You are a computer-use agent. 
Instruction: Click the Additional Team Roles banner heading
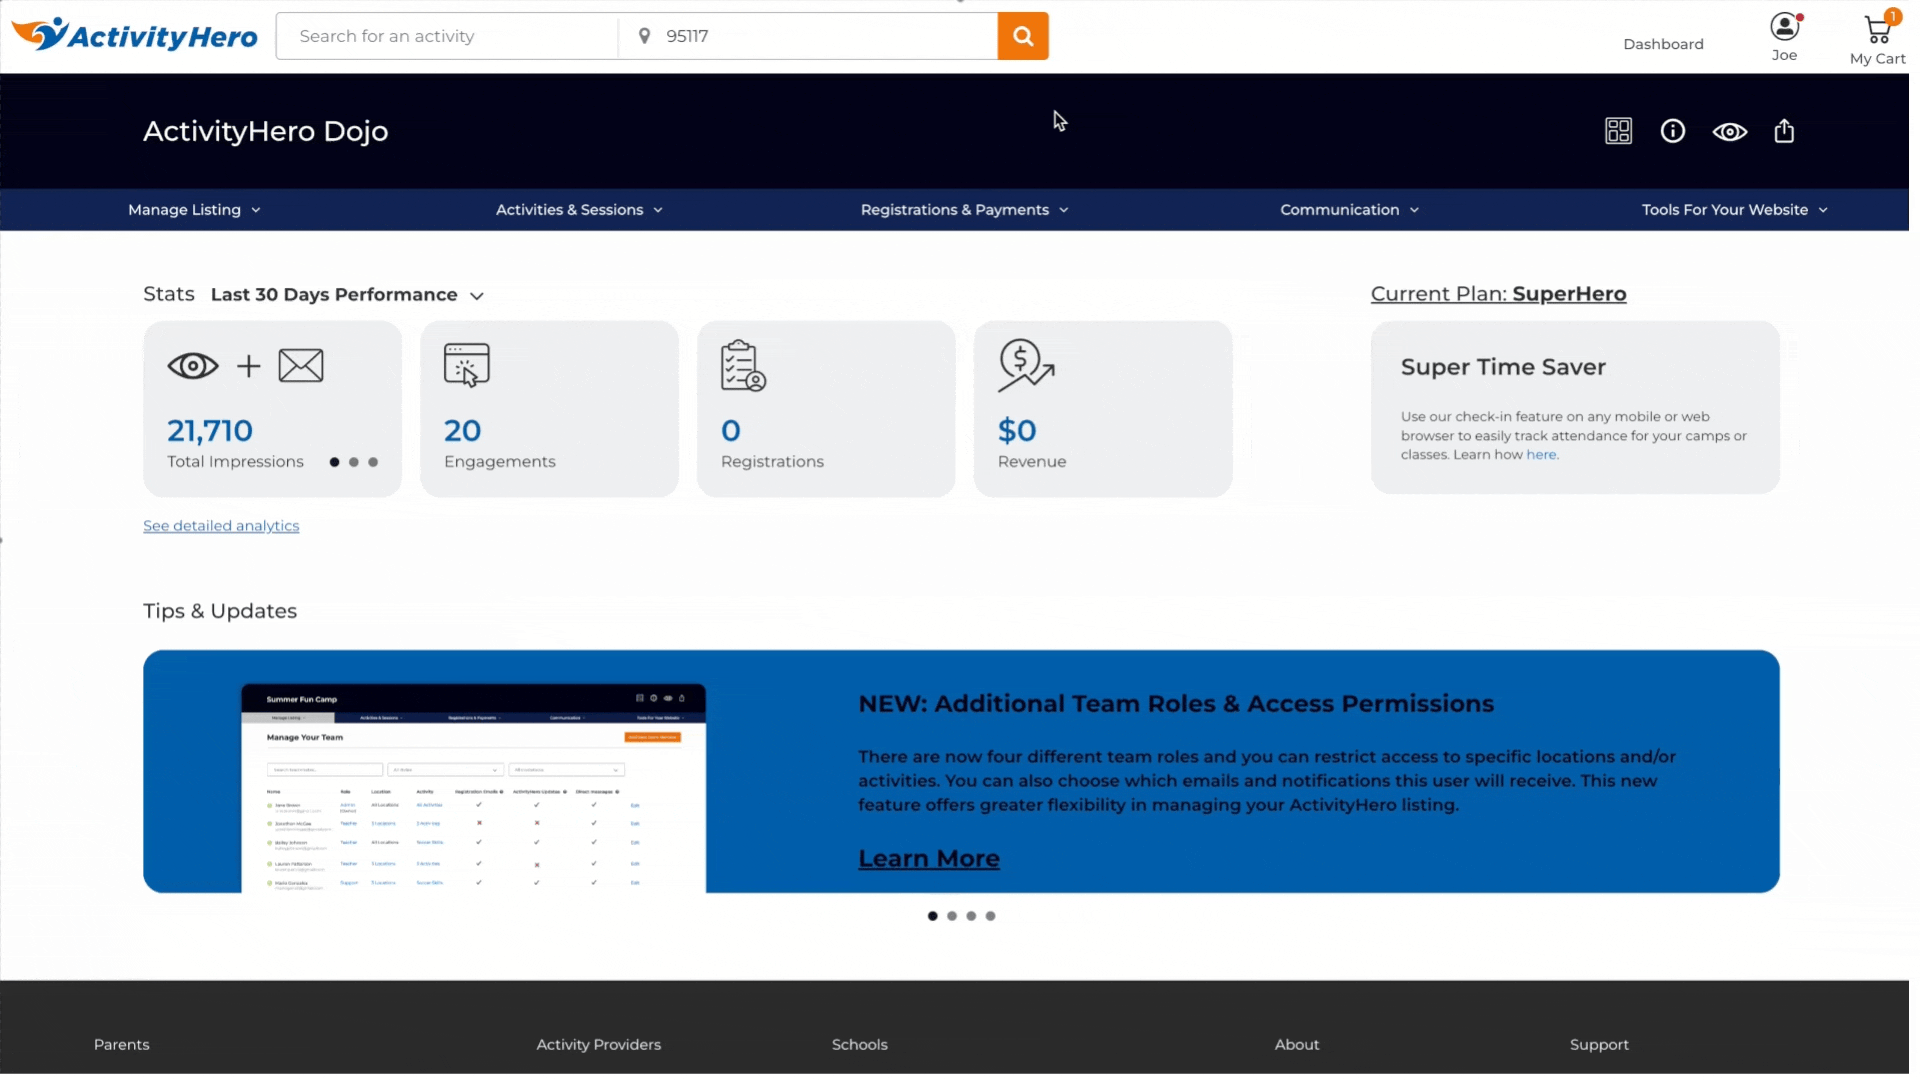(x=1176, y=704)
